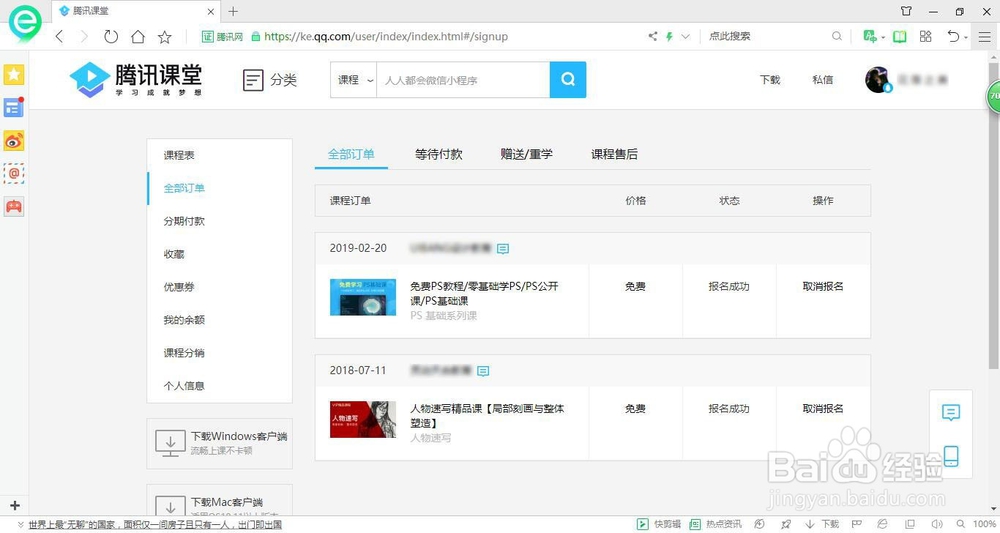This screenshot has width=1000, height=533.
Task: Expand the address bar dropdown chevron
Action: pyautogui.click(x=686, y=36)
